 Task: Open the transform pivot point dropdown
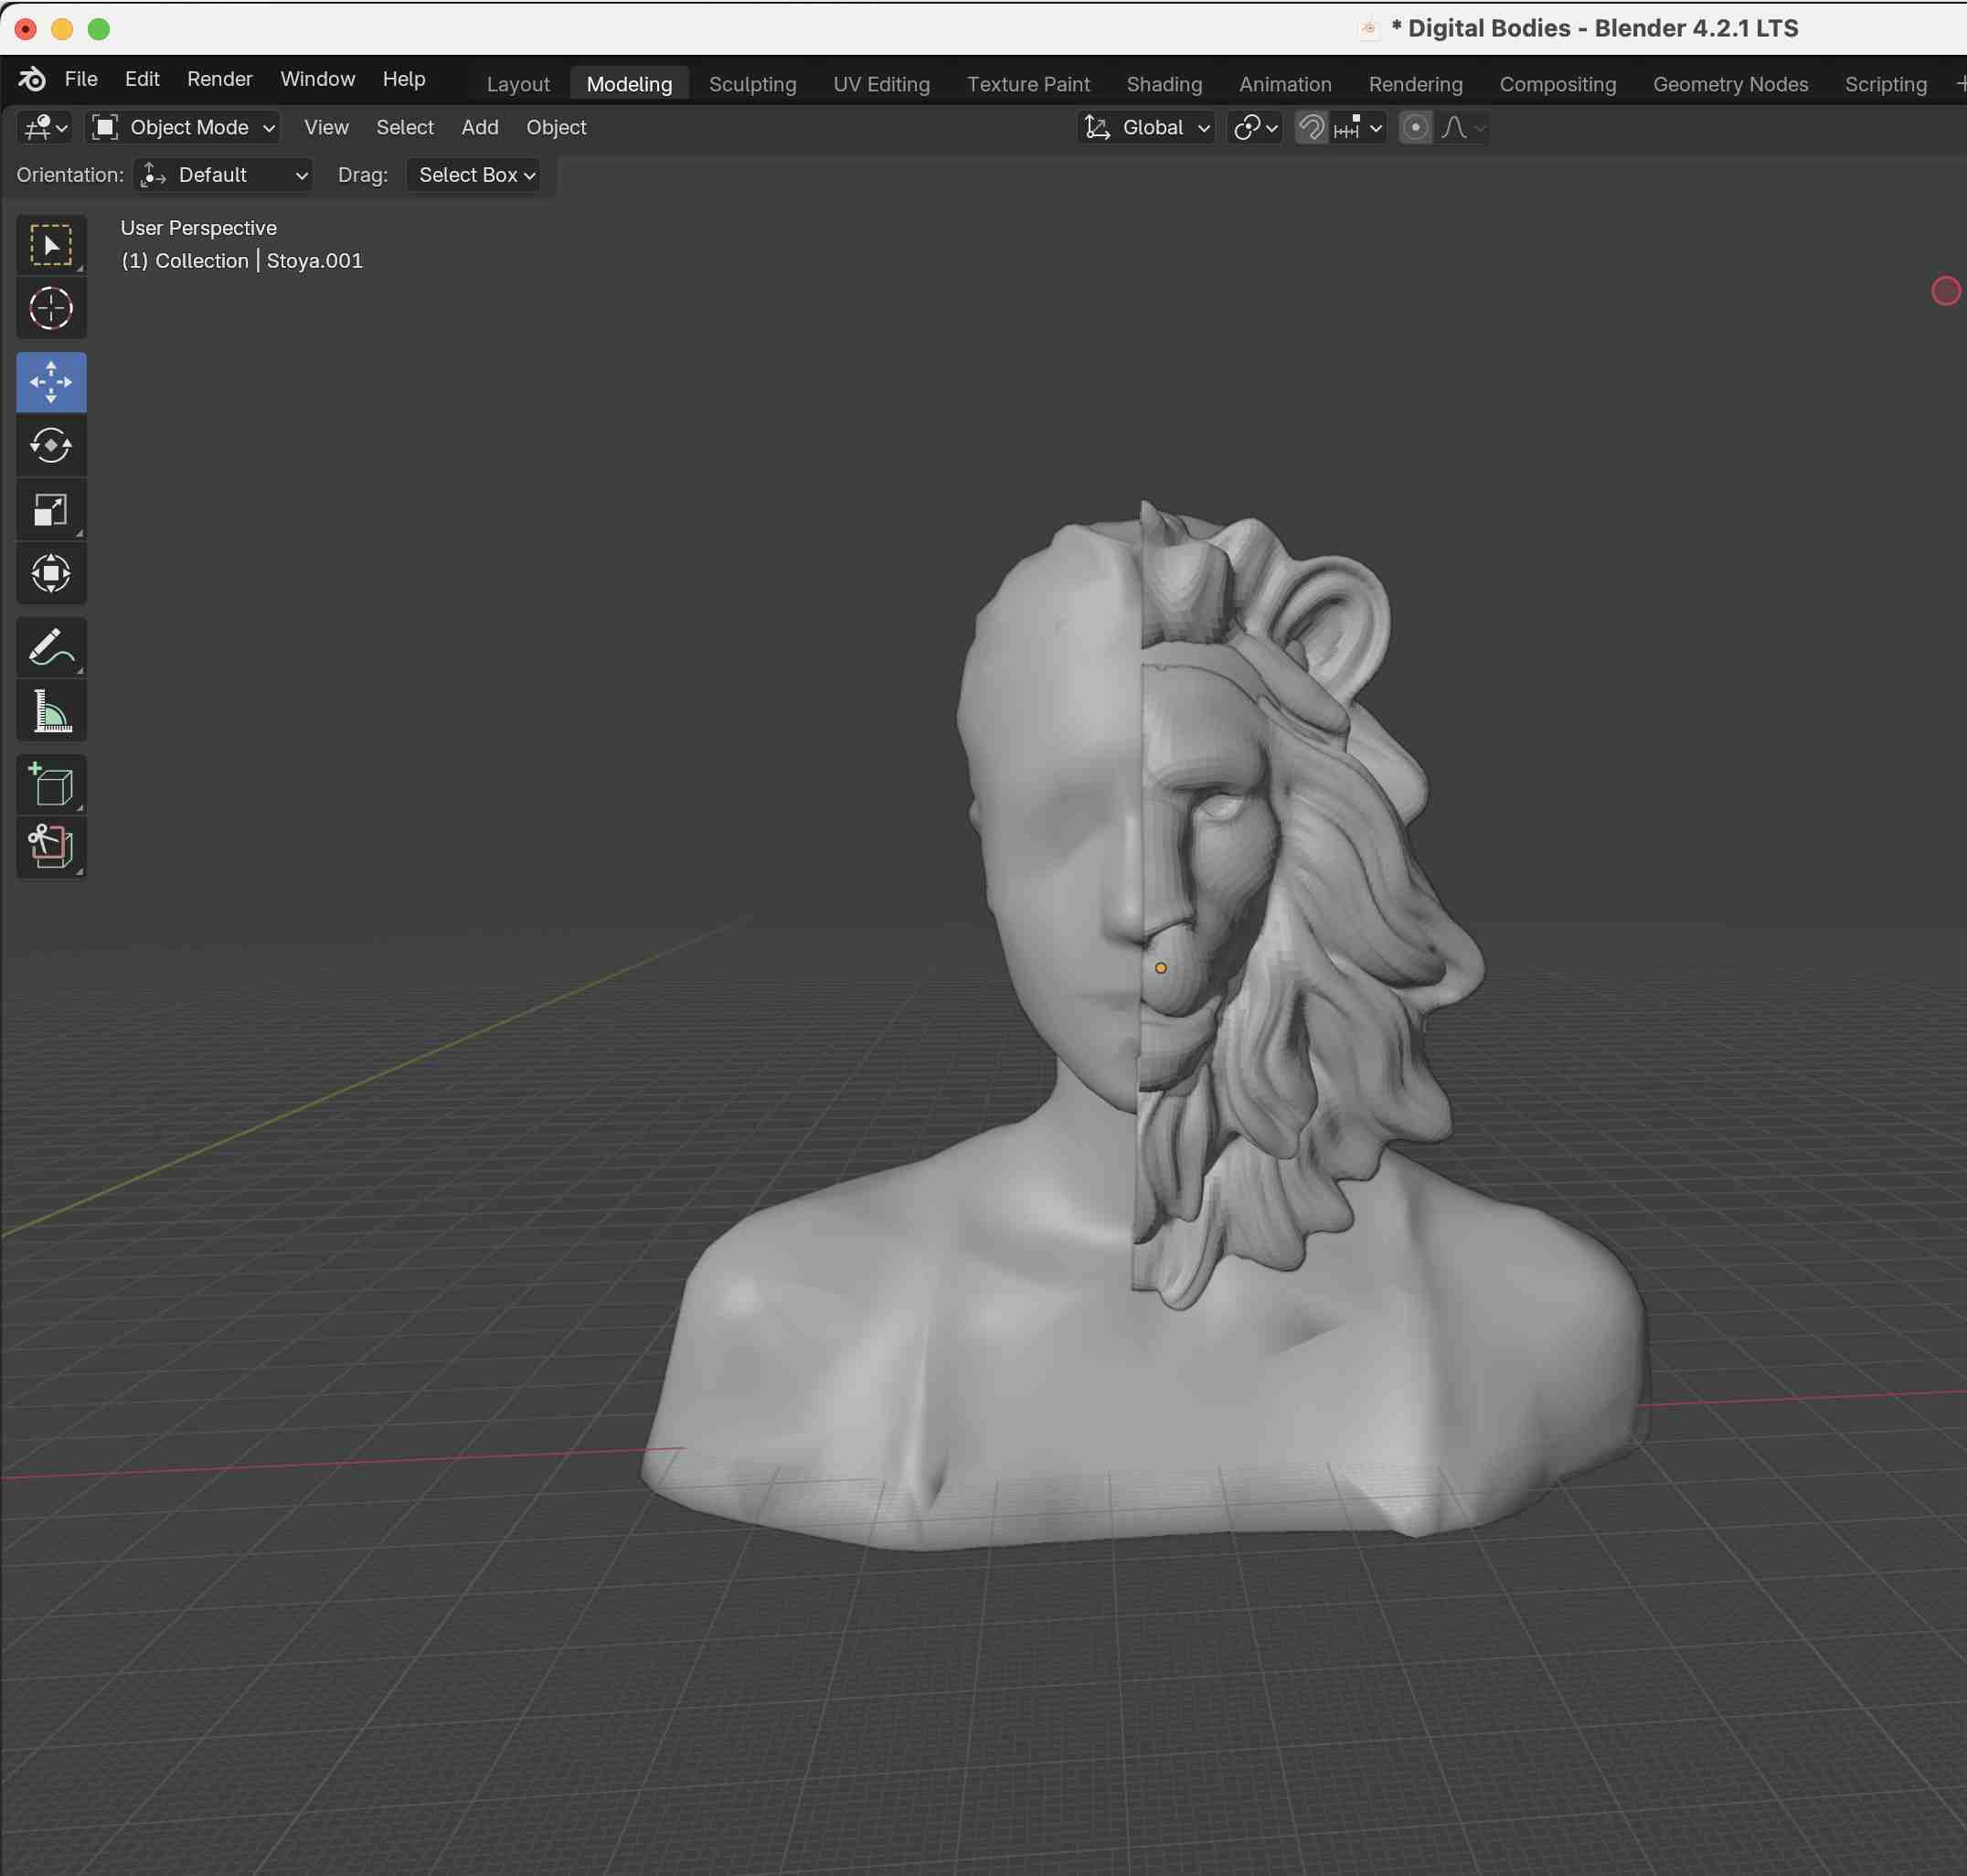1255,127
